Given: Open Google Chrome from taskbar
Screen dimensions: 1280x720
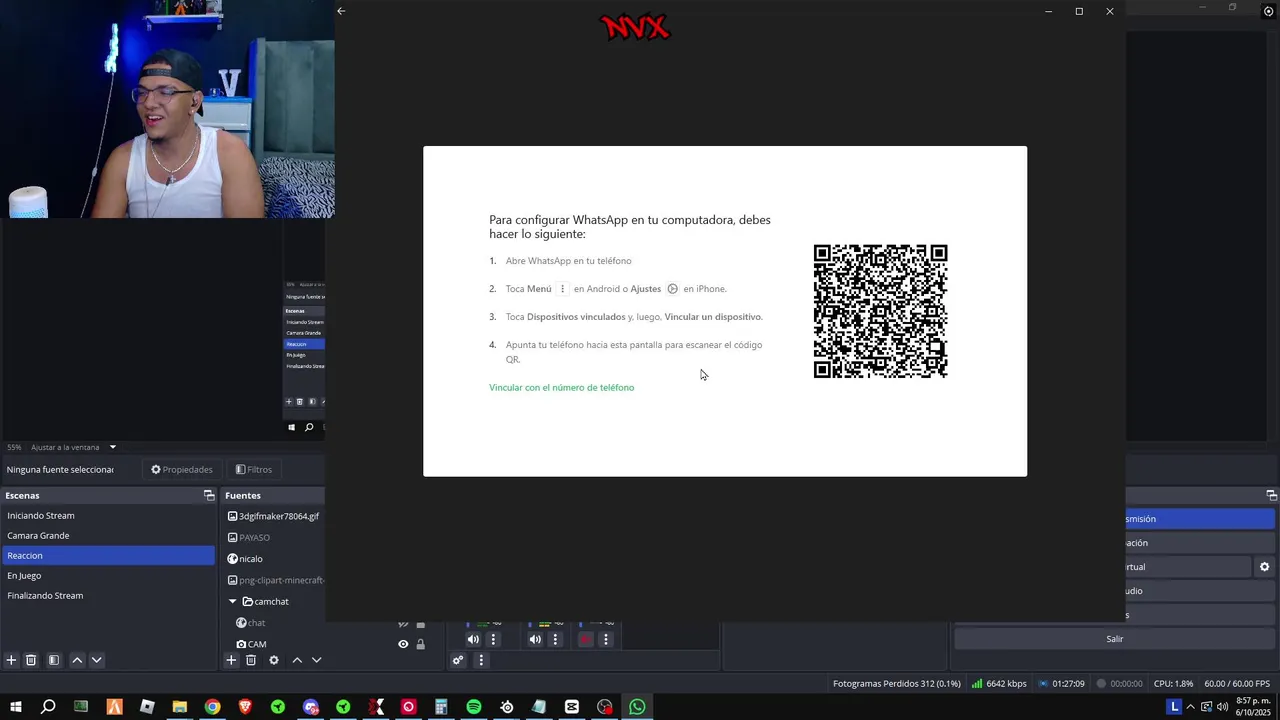Looking at the screenshot, I should 212,707.
